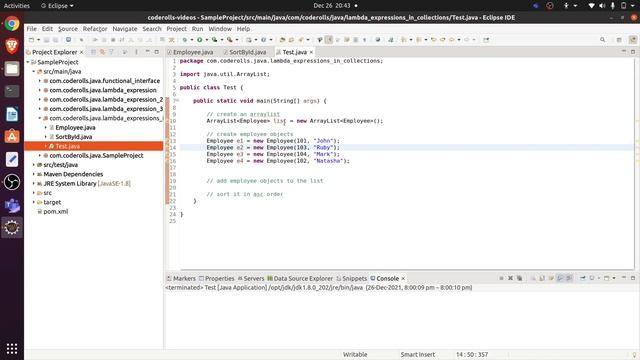Open the Source menu
Viewport: 640px width, 360px height.
coord(68,29)
